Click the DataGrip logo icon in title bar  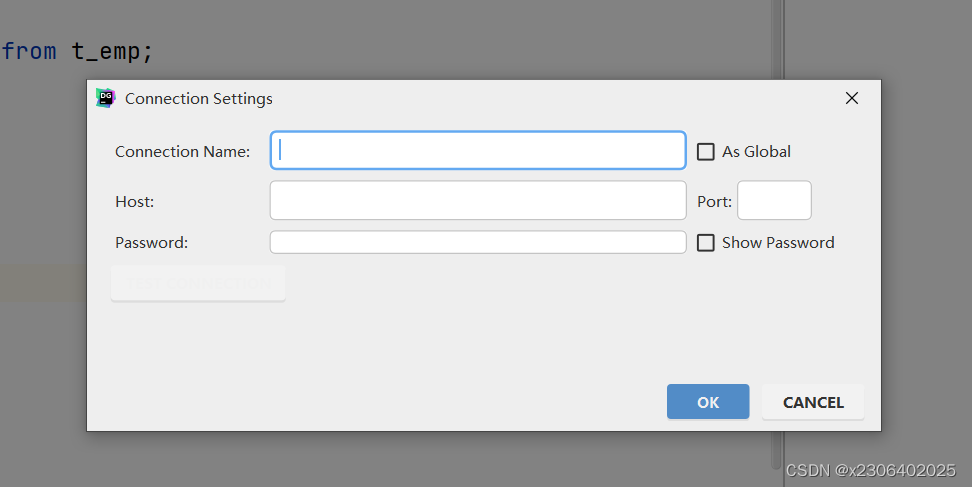(105, 98)
